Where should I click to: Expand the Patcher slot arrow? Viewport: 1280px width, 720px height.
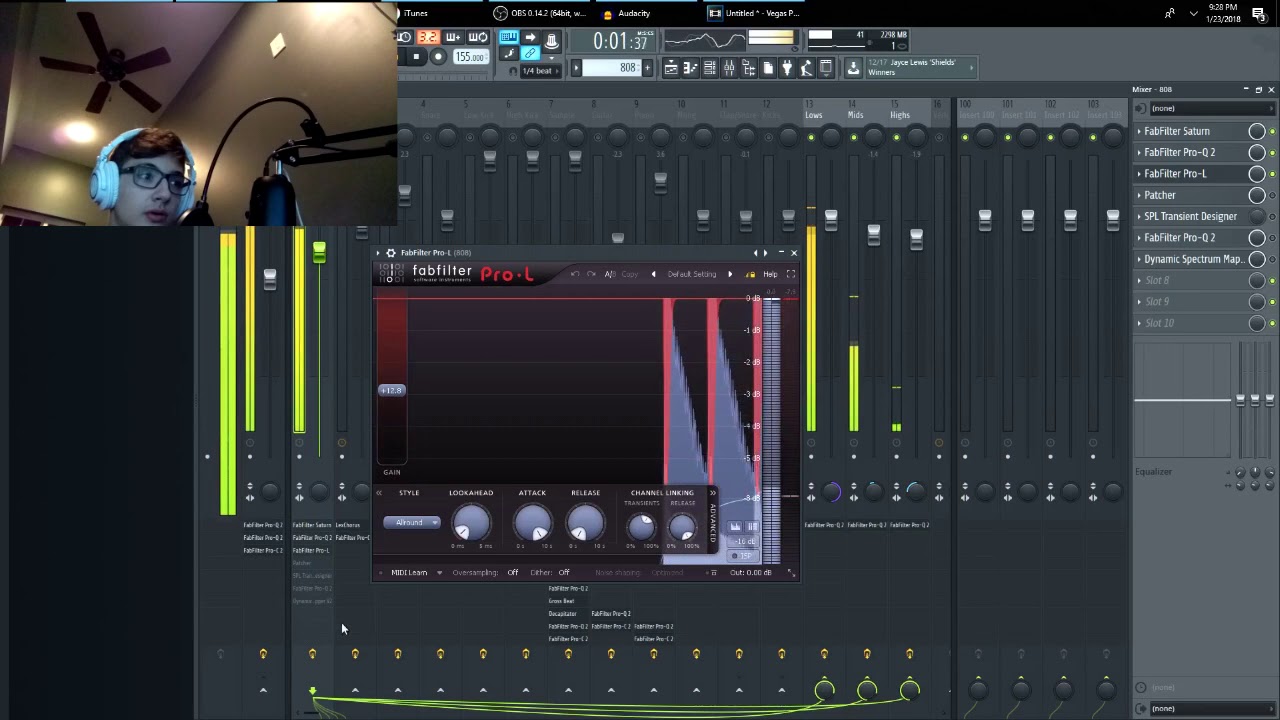[x=1139, y=195]
